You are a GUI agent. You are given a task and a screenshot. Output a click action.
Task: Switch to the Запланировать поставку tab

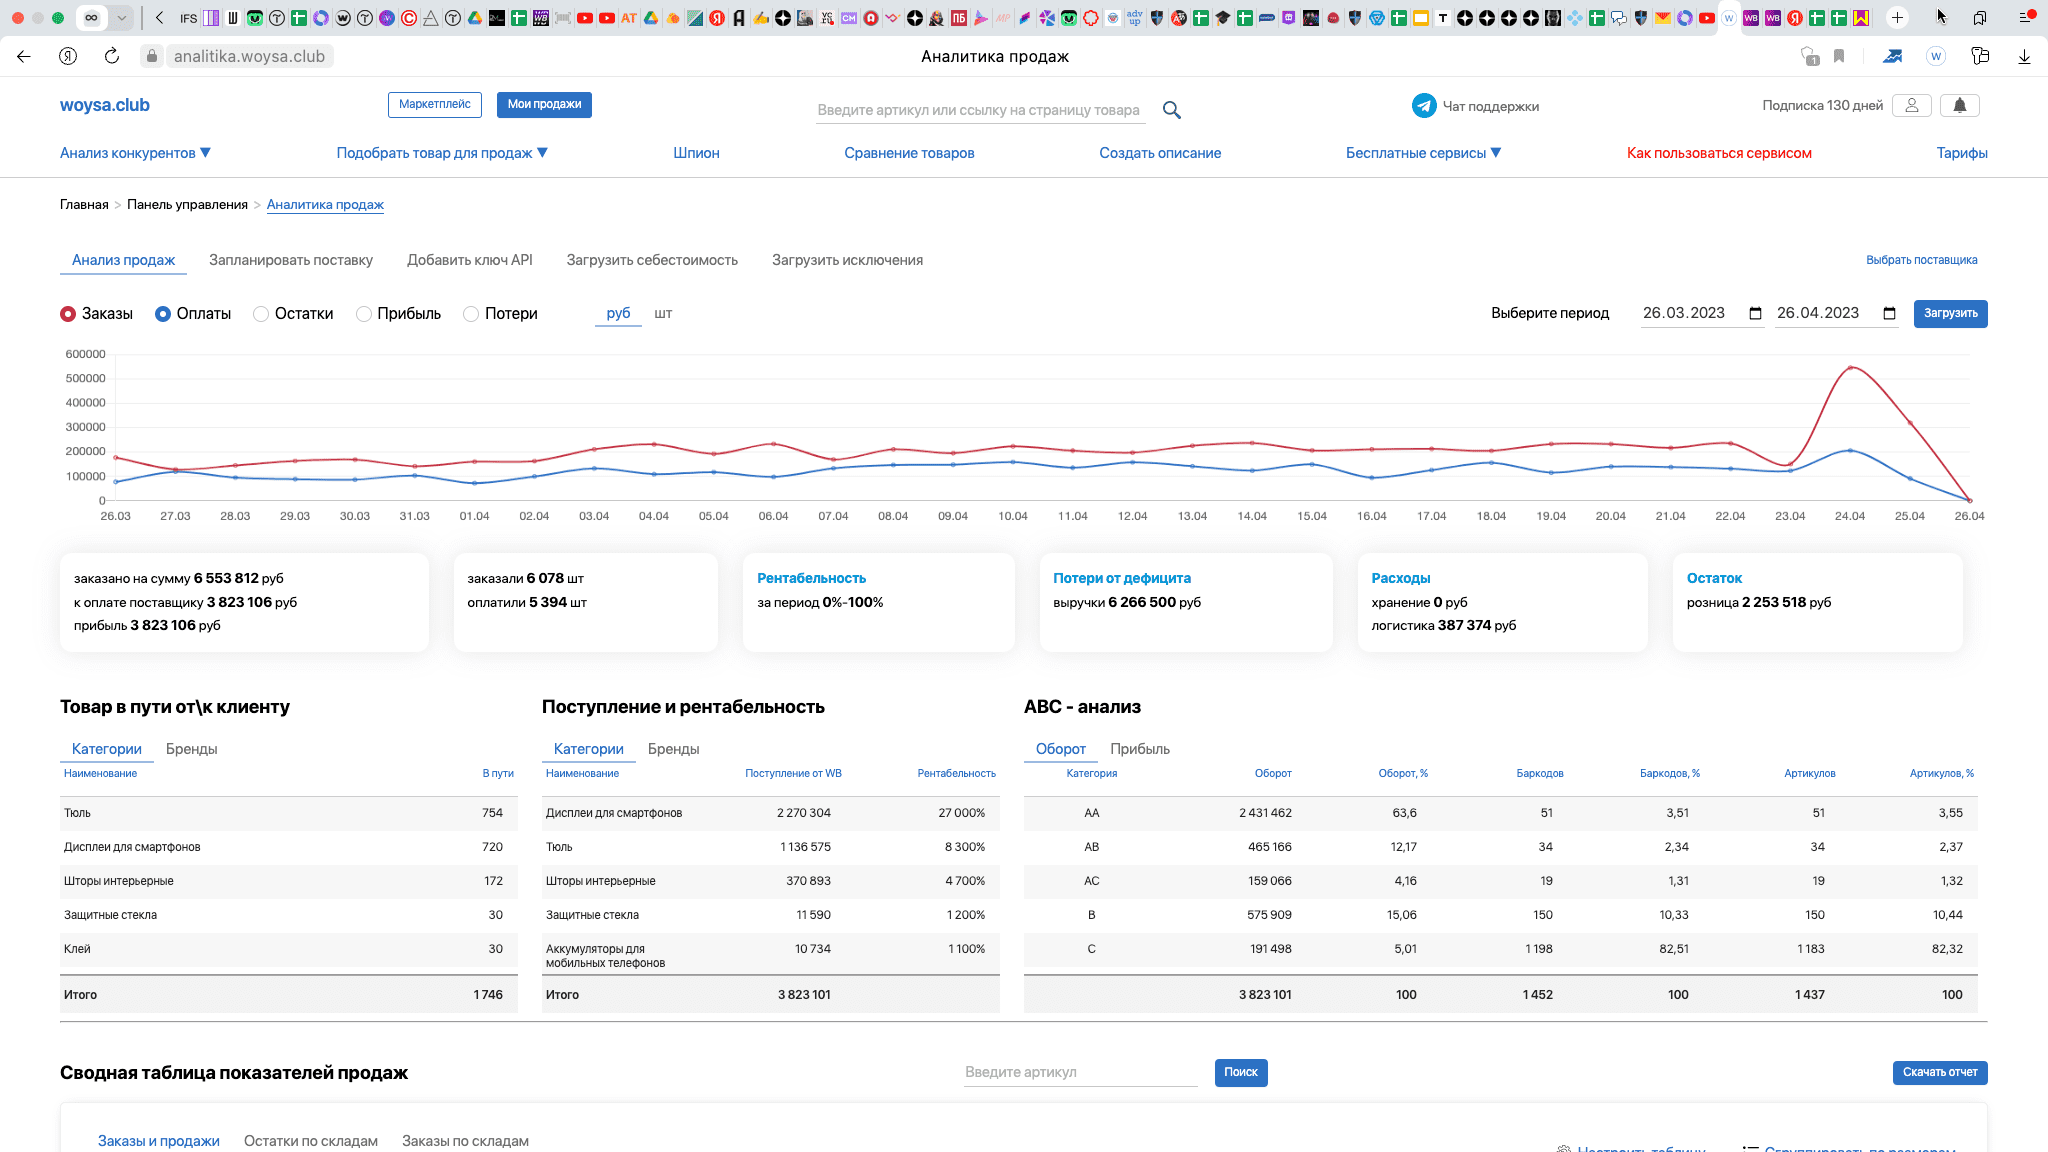(291, 260)
